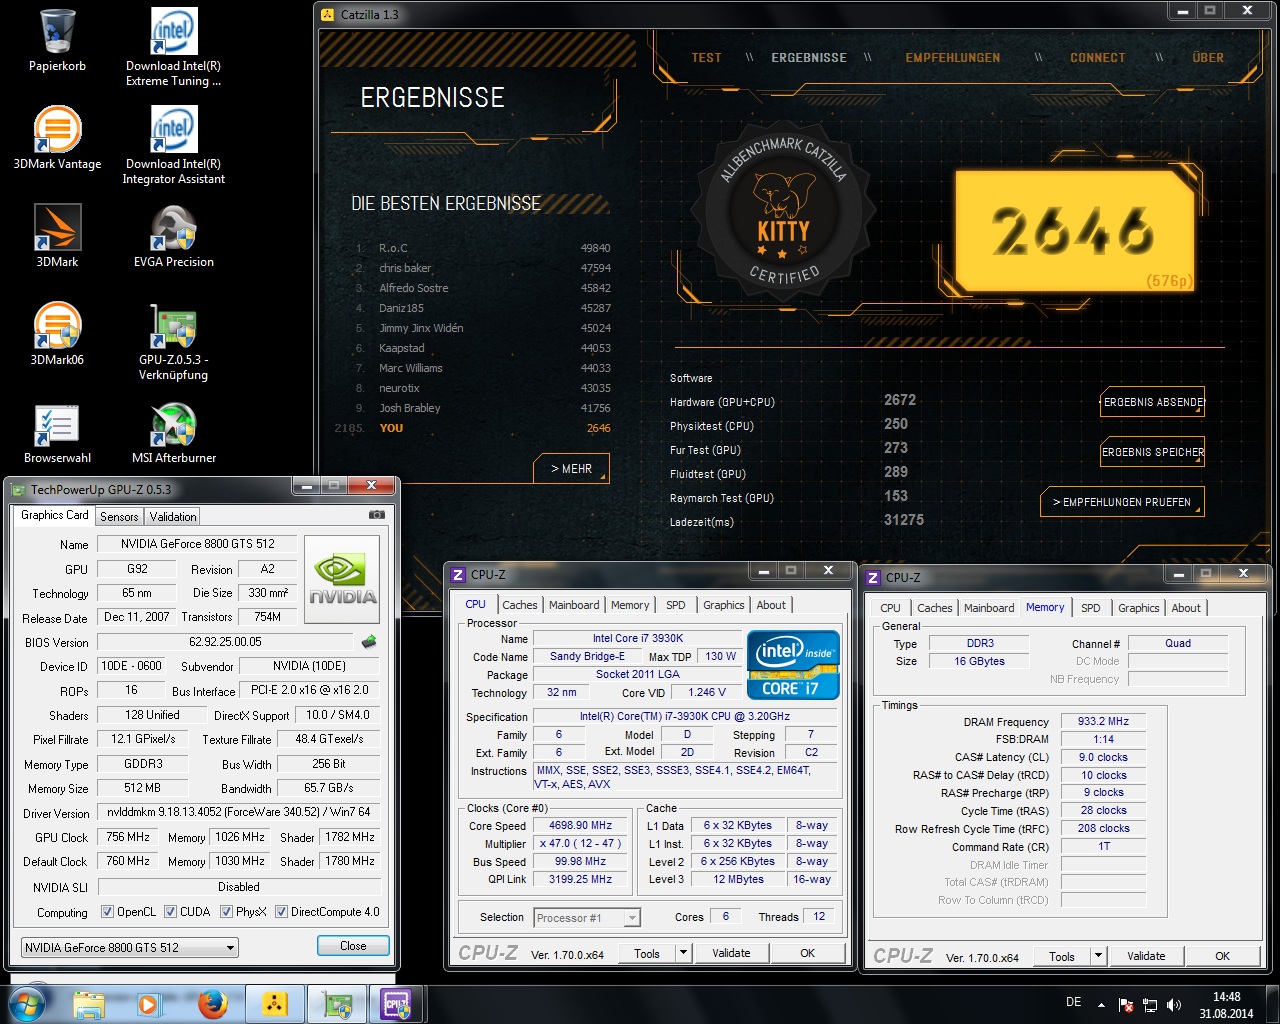Click the Kitty Certified badge in Catzilla
Screen dimensions: 1280x1024
783,211
